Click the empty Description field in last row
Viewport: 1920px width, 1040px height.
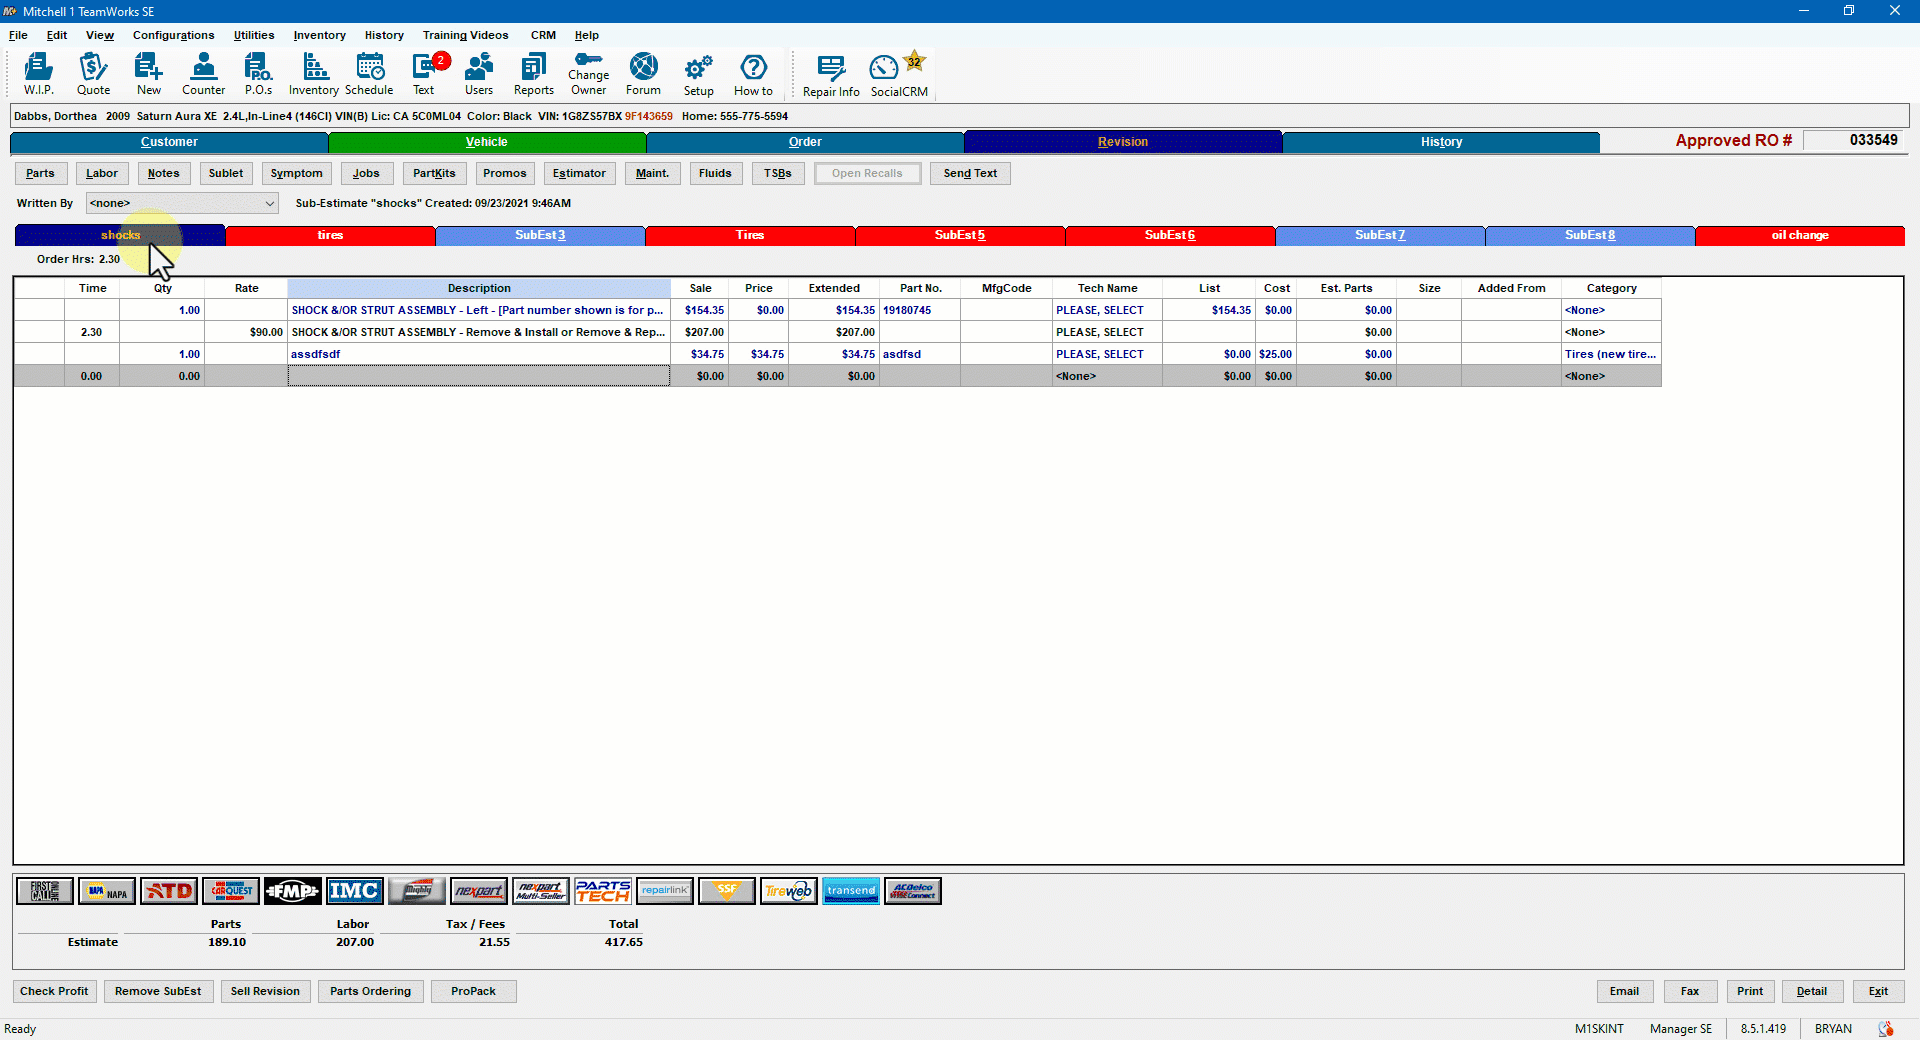click(x=478, y=376)
